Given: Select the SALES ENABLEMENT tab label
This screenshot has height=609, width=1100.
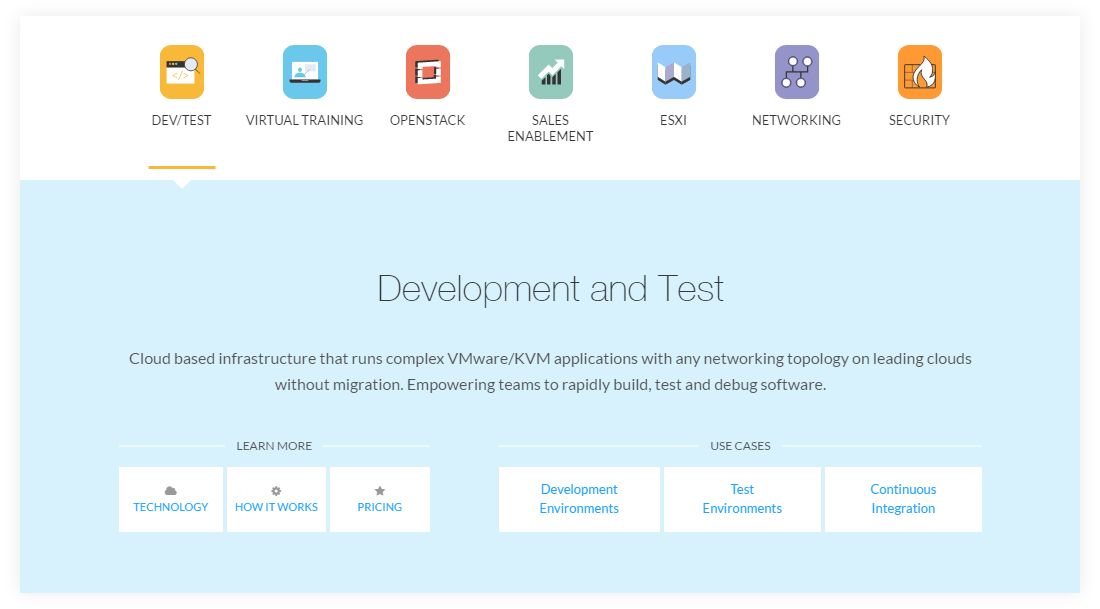Looking at the screenshot, I should click(550, 128).
